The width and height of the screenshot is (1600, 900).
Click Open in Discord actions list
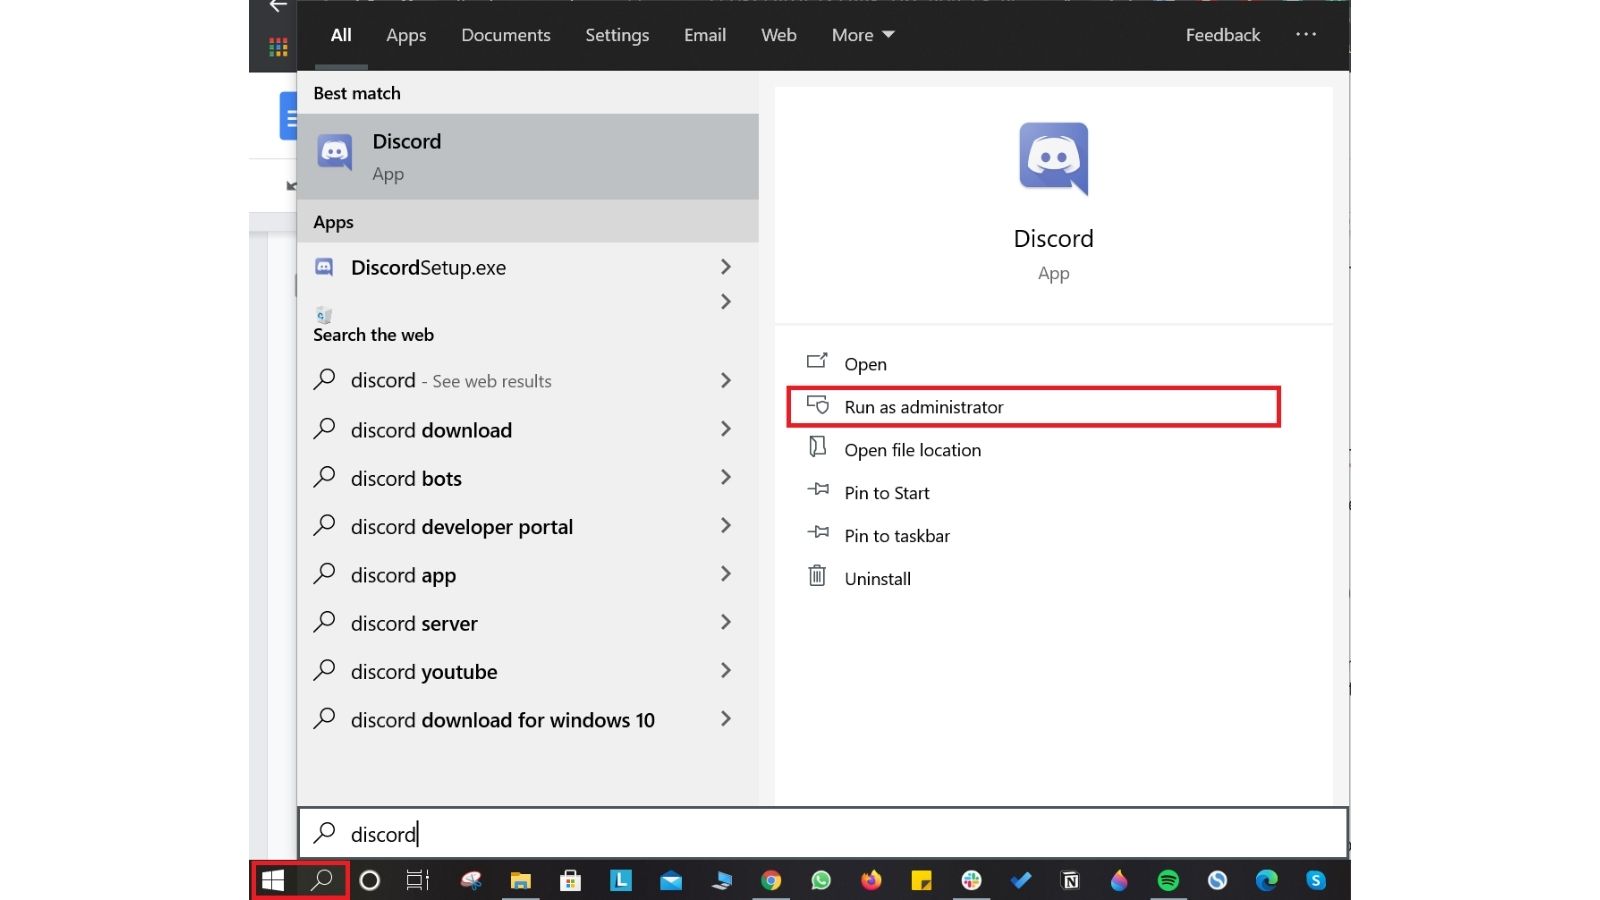point(865,364)
